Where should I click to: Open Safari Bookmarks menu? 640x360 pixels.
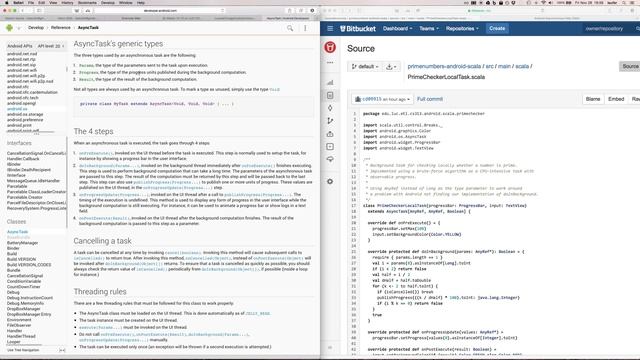click(x=87, y=2)
